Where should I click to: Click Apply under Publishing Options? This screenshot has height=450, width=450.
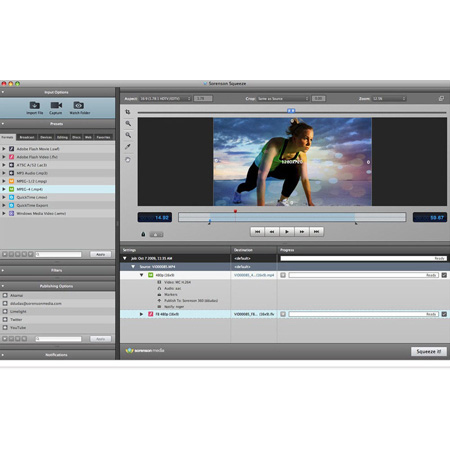[100, 339]
